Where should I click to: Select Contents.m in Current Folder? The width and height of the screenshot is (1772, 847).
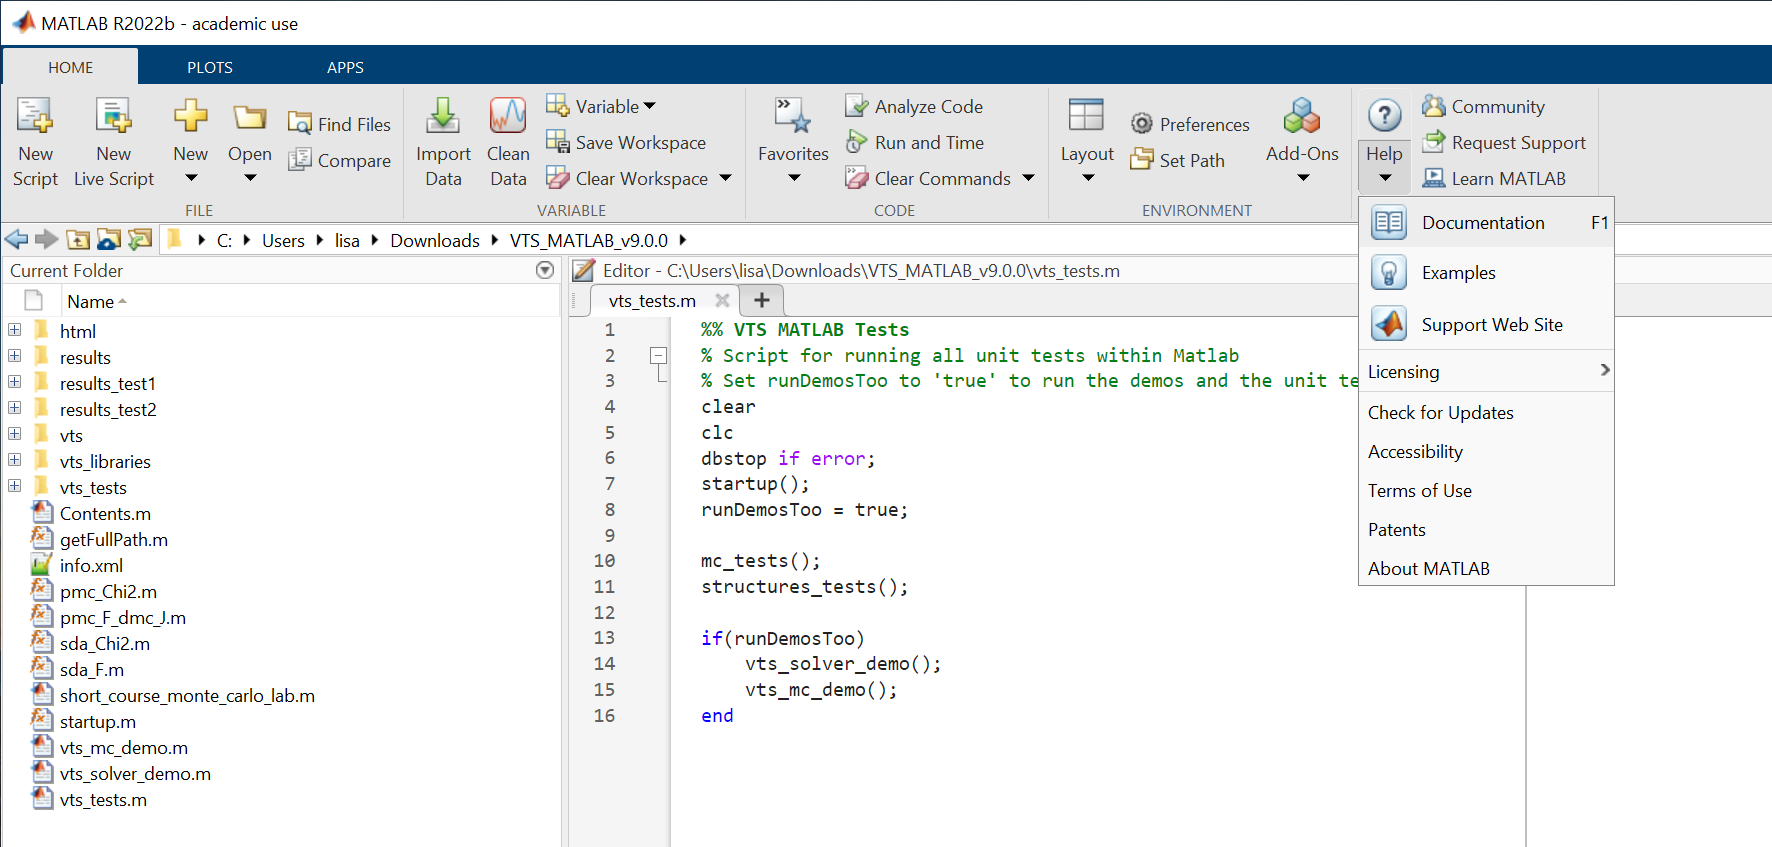click(105, 514)
